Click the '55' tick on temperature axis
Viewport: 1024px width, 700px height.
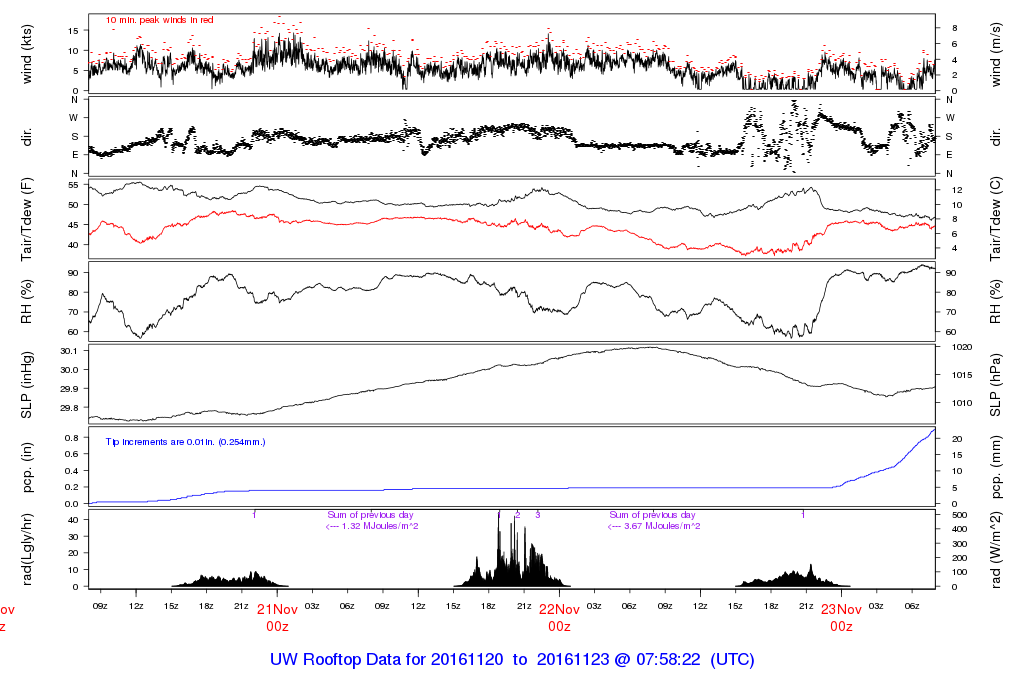(73, 185)
